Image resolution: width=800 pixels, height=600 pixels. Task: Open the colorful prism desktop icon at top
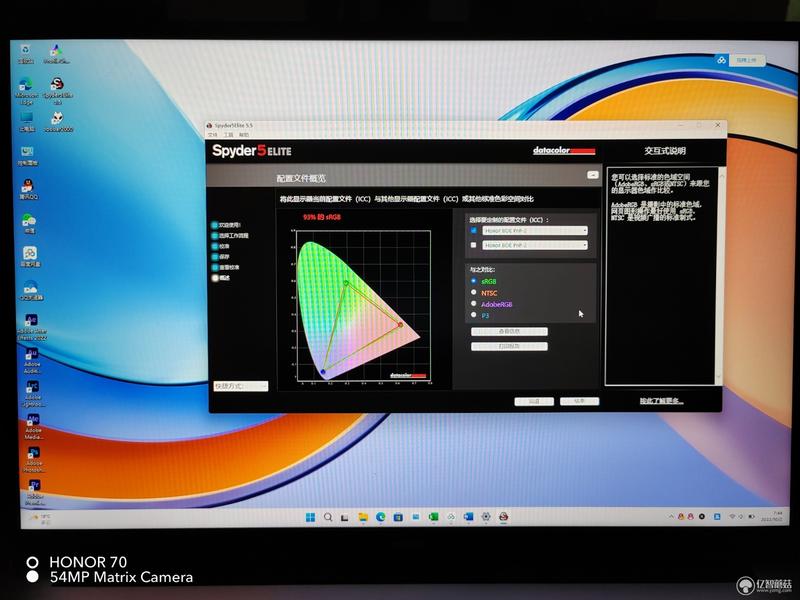click(x=56, y=54)
